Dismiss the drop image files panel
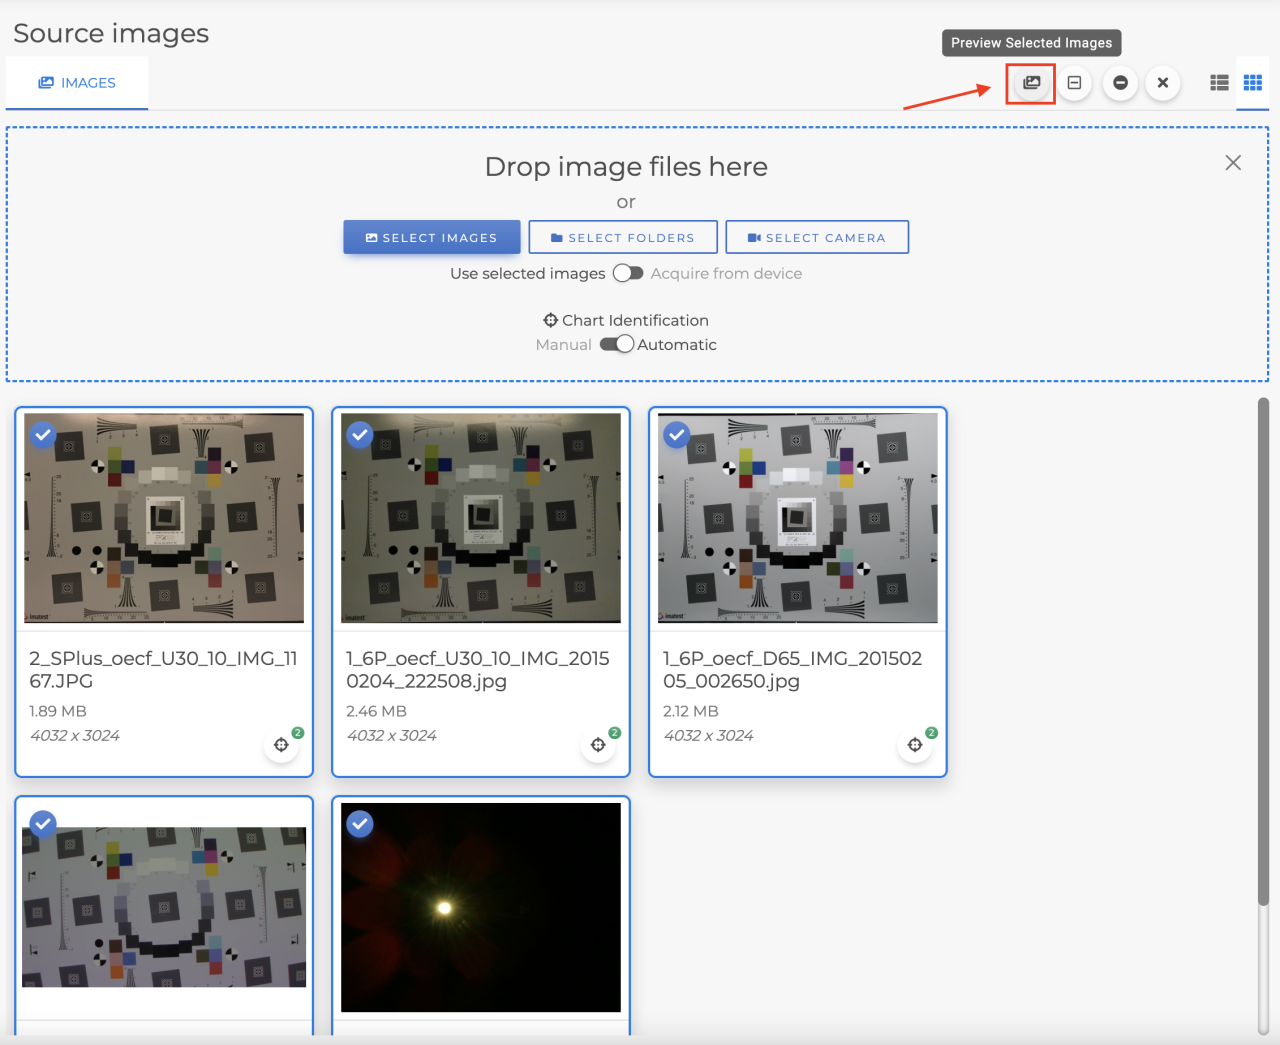Screen dimensions: 1280x1045 tap(1233, 162)
